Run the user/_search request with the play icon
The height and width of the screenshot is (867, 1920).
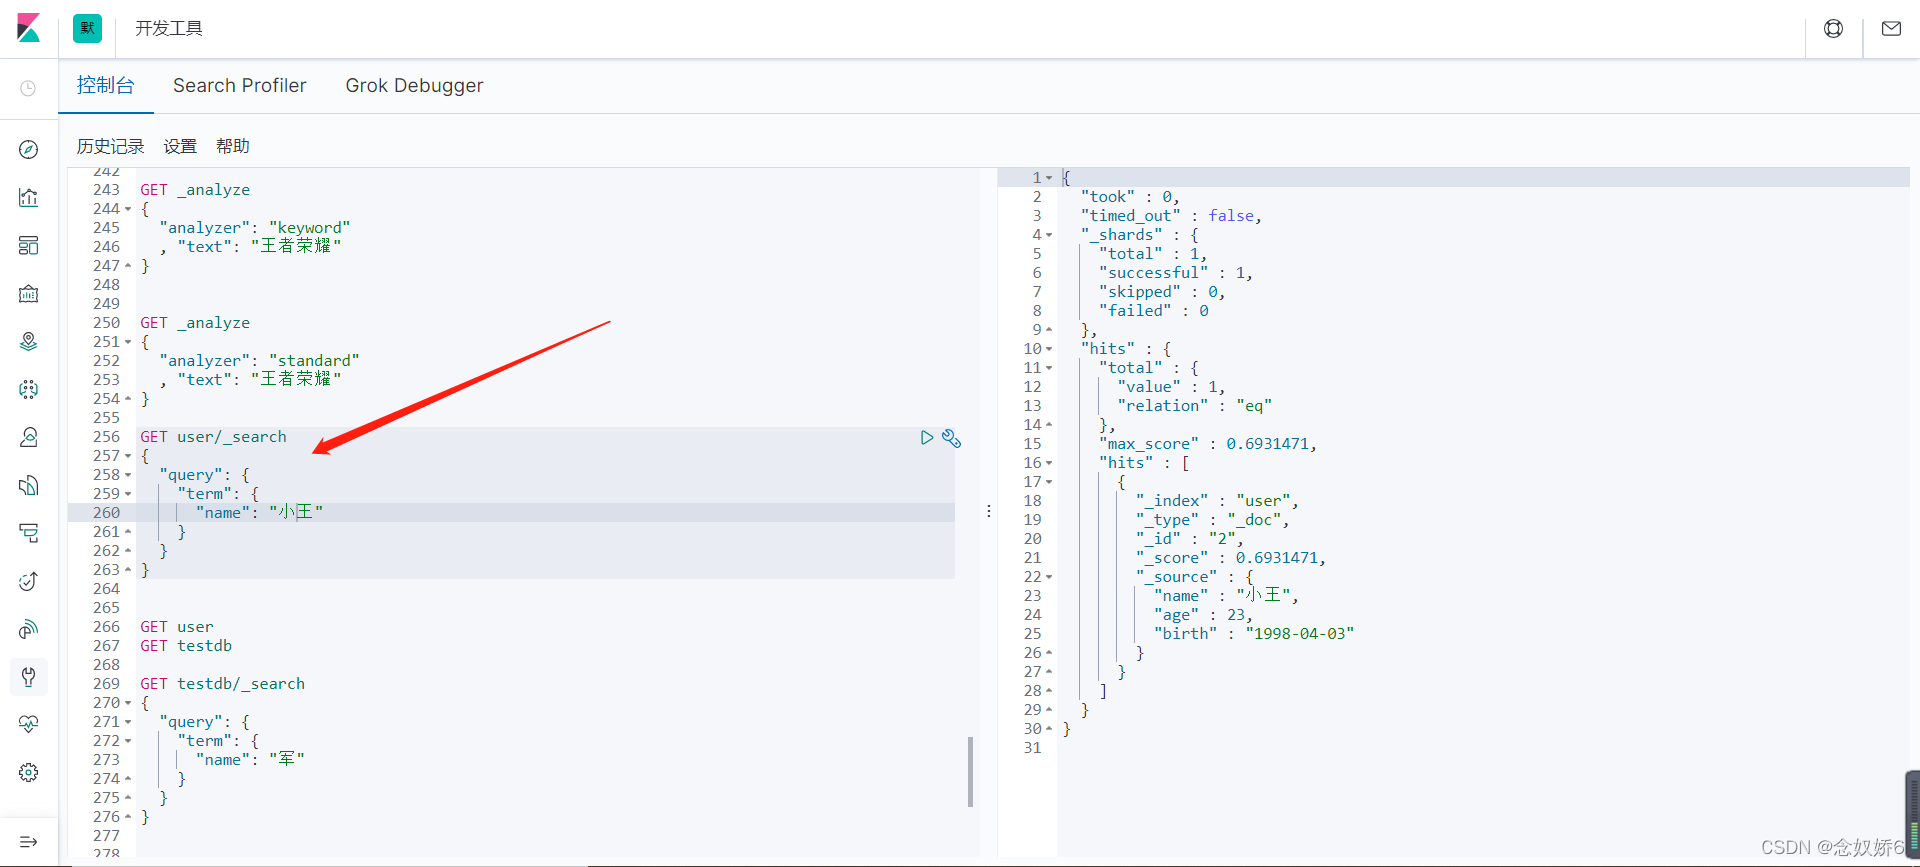click(x=927, y=438)
